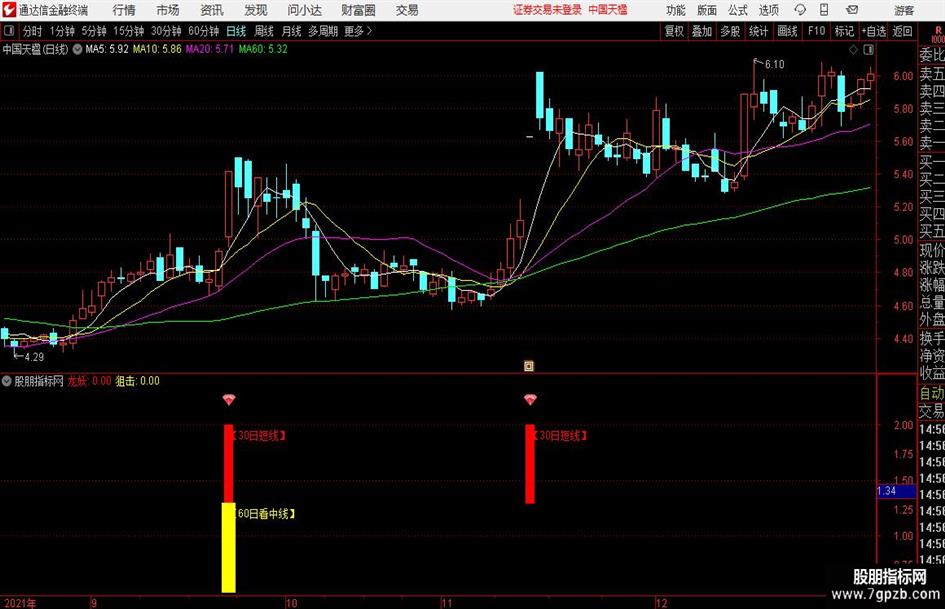Click the 【60日看中线】 label
The width and height of the screenshot is (945, 609).
tap(264, 514)
